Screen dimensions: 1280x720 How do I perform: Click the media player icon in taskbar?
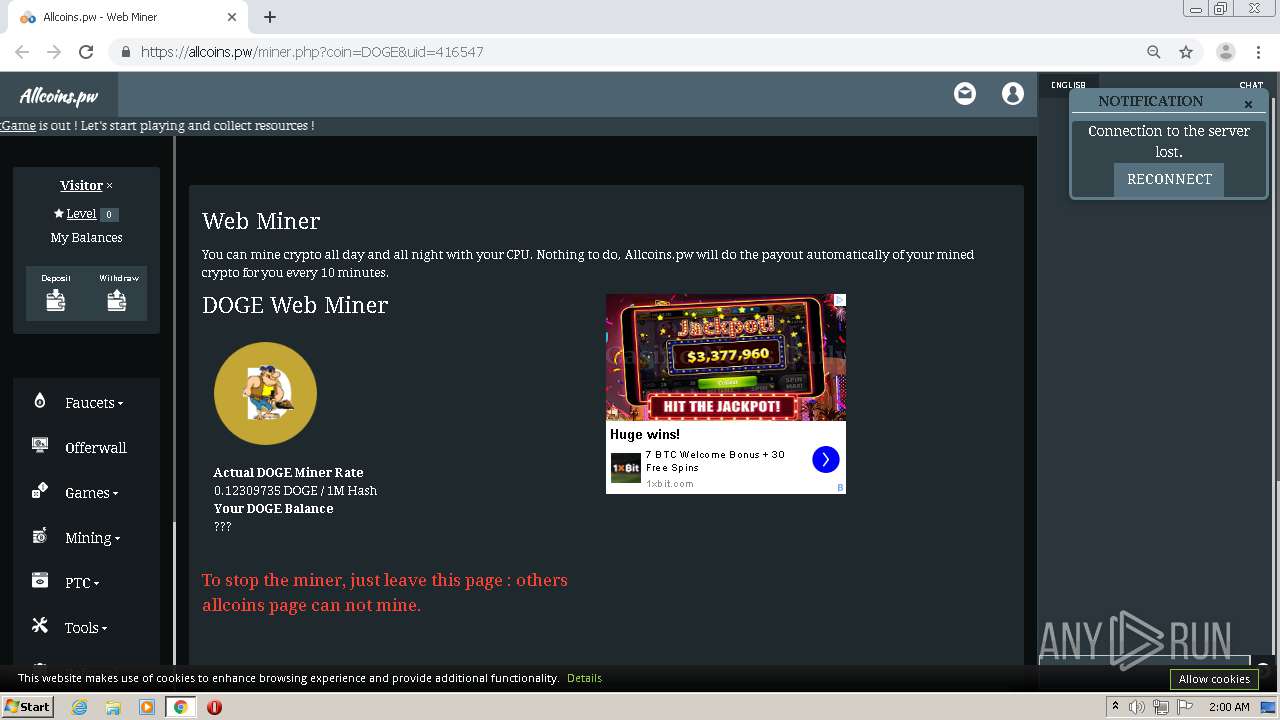click(147, 707)
